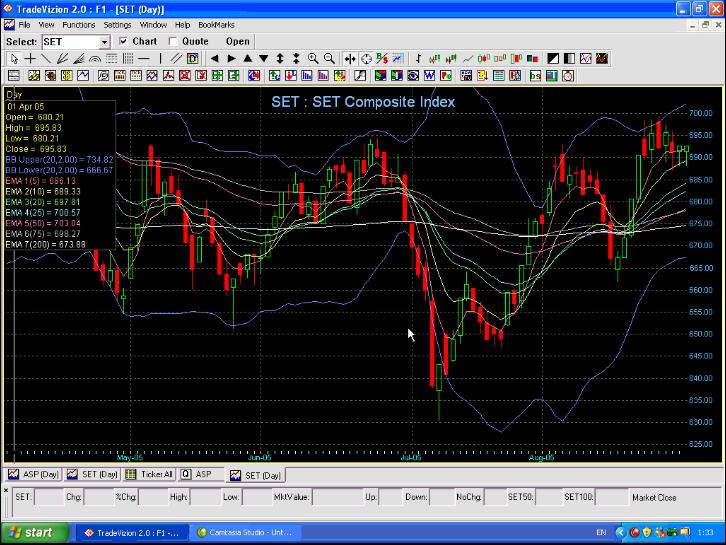Move chart right with right arrow
The width and height of the screenshot is (726, 545).
[x=231, y=59]
